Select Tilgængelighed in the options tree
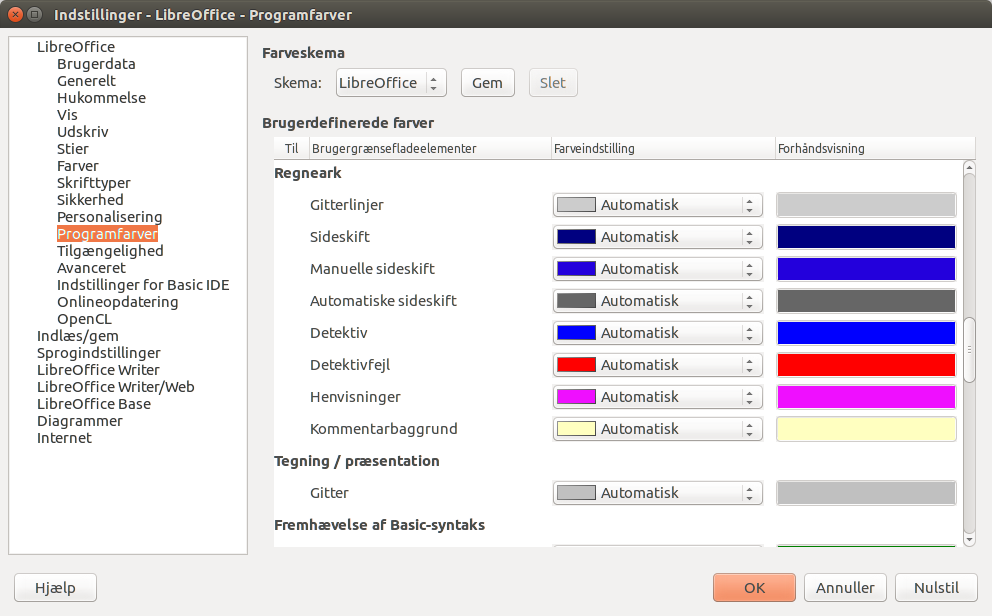This screenshot has height=616, width=992. pos(110,251)
